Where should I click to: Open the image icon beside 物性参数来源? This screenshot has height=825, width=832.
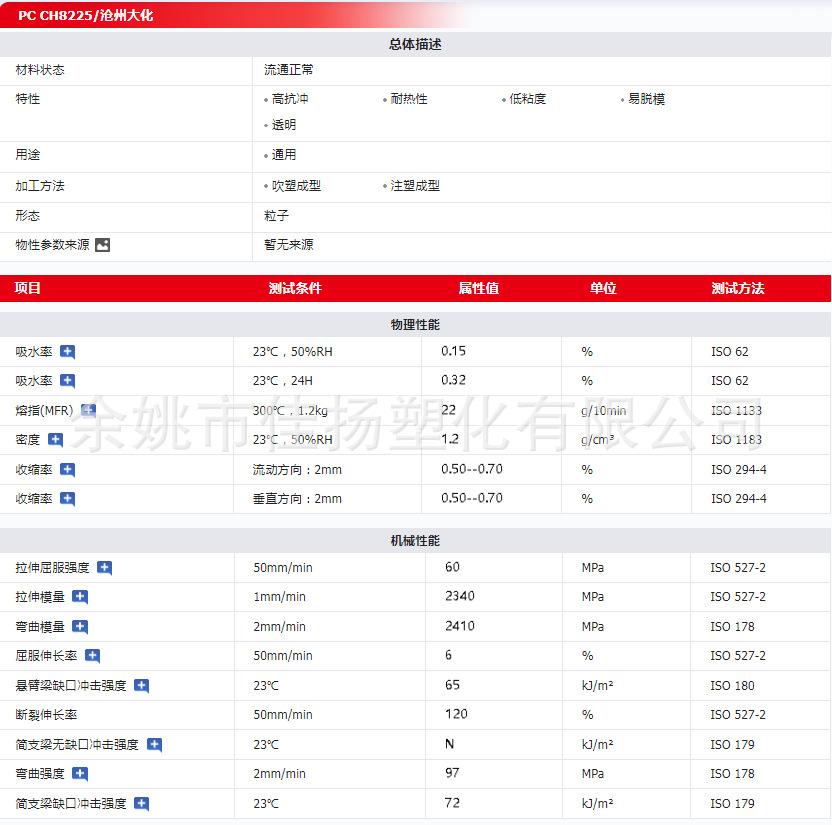102,245
